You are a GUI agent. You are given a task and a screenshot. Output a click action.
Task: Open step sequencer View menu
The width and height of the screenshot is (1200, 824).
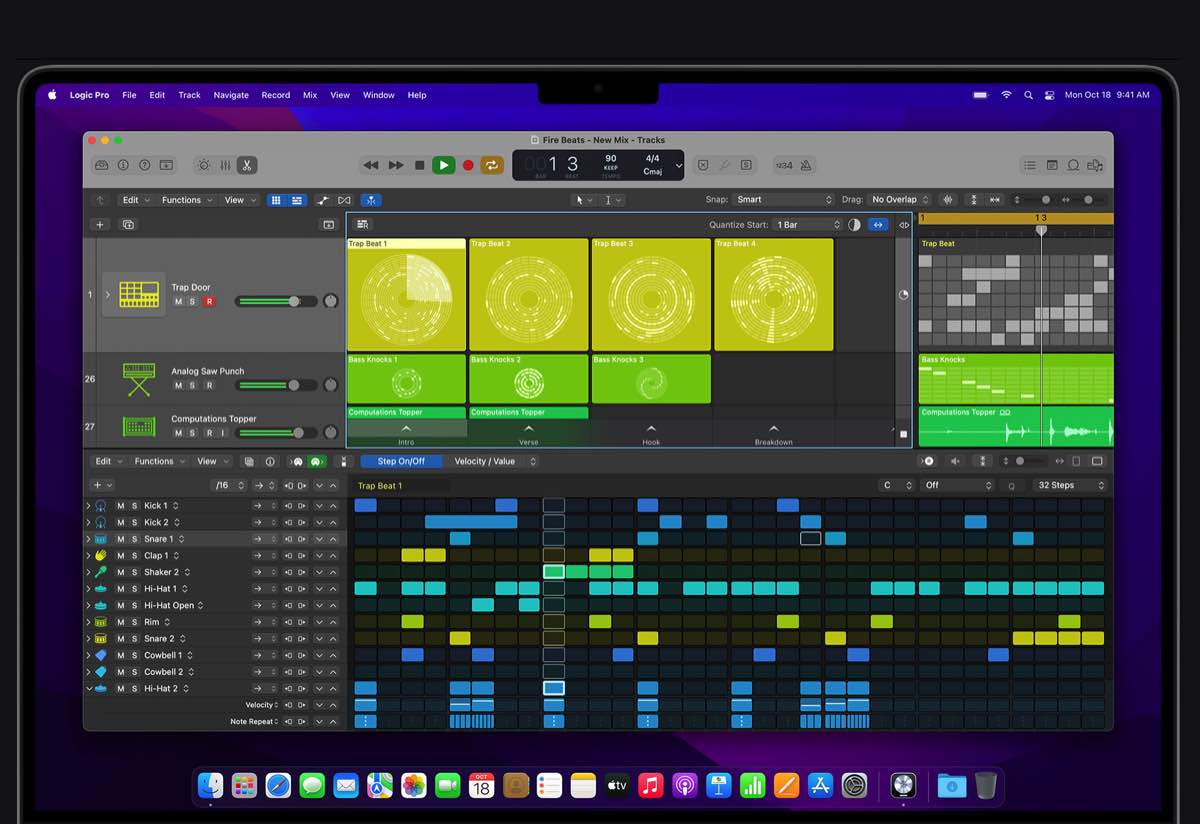211,461
